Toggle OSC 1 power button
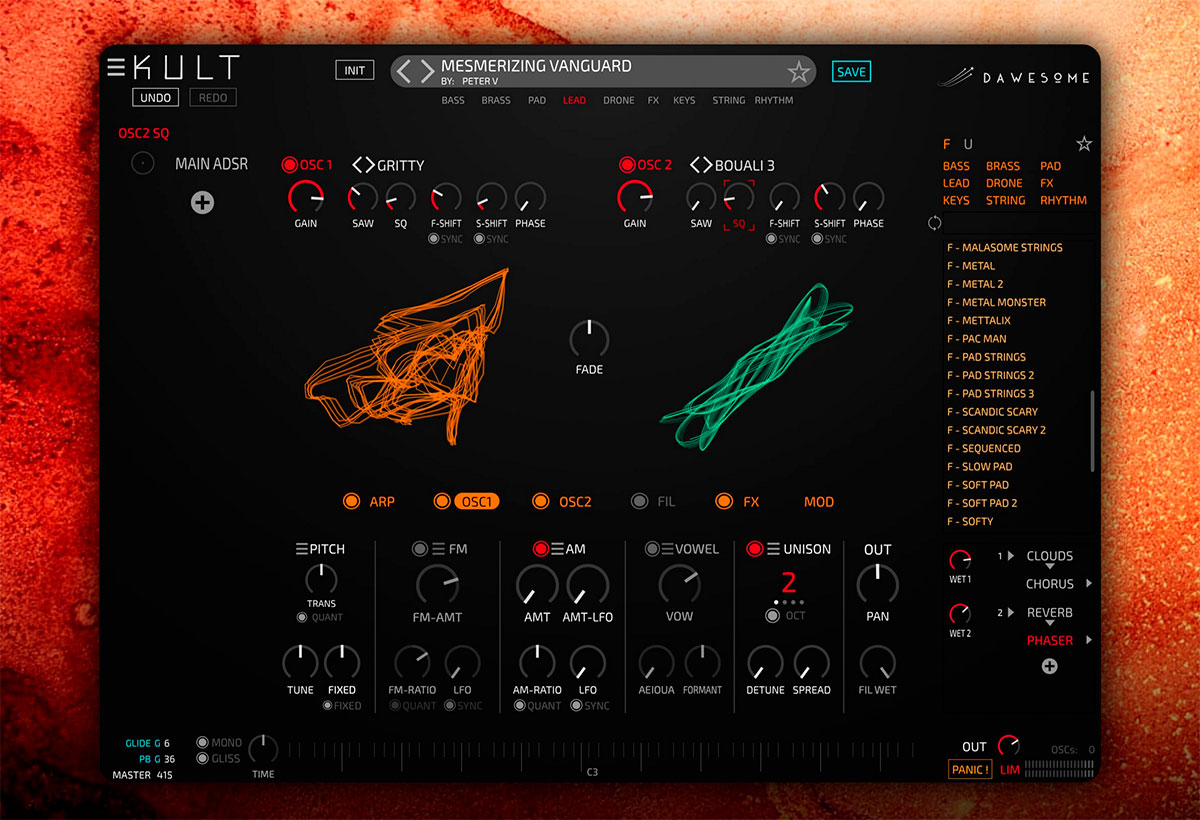1200x820 pixels. (x=290, y=165)
